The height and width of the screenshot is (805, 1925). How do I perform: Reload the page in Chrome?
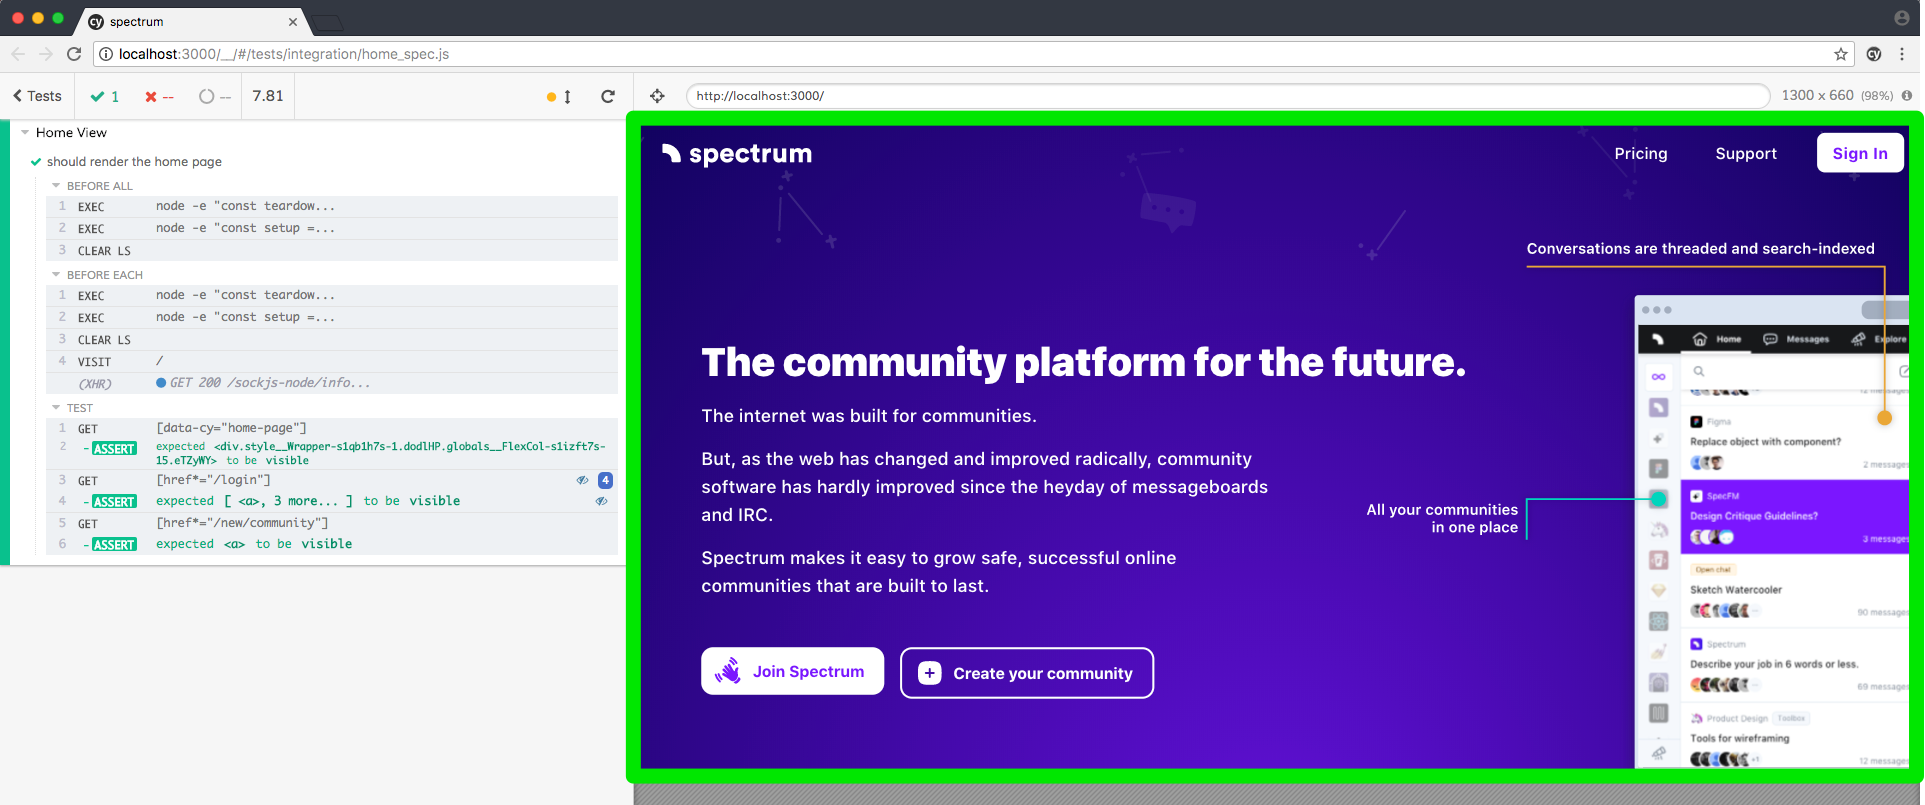[x=74, y=54]
